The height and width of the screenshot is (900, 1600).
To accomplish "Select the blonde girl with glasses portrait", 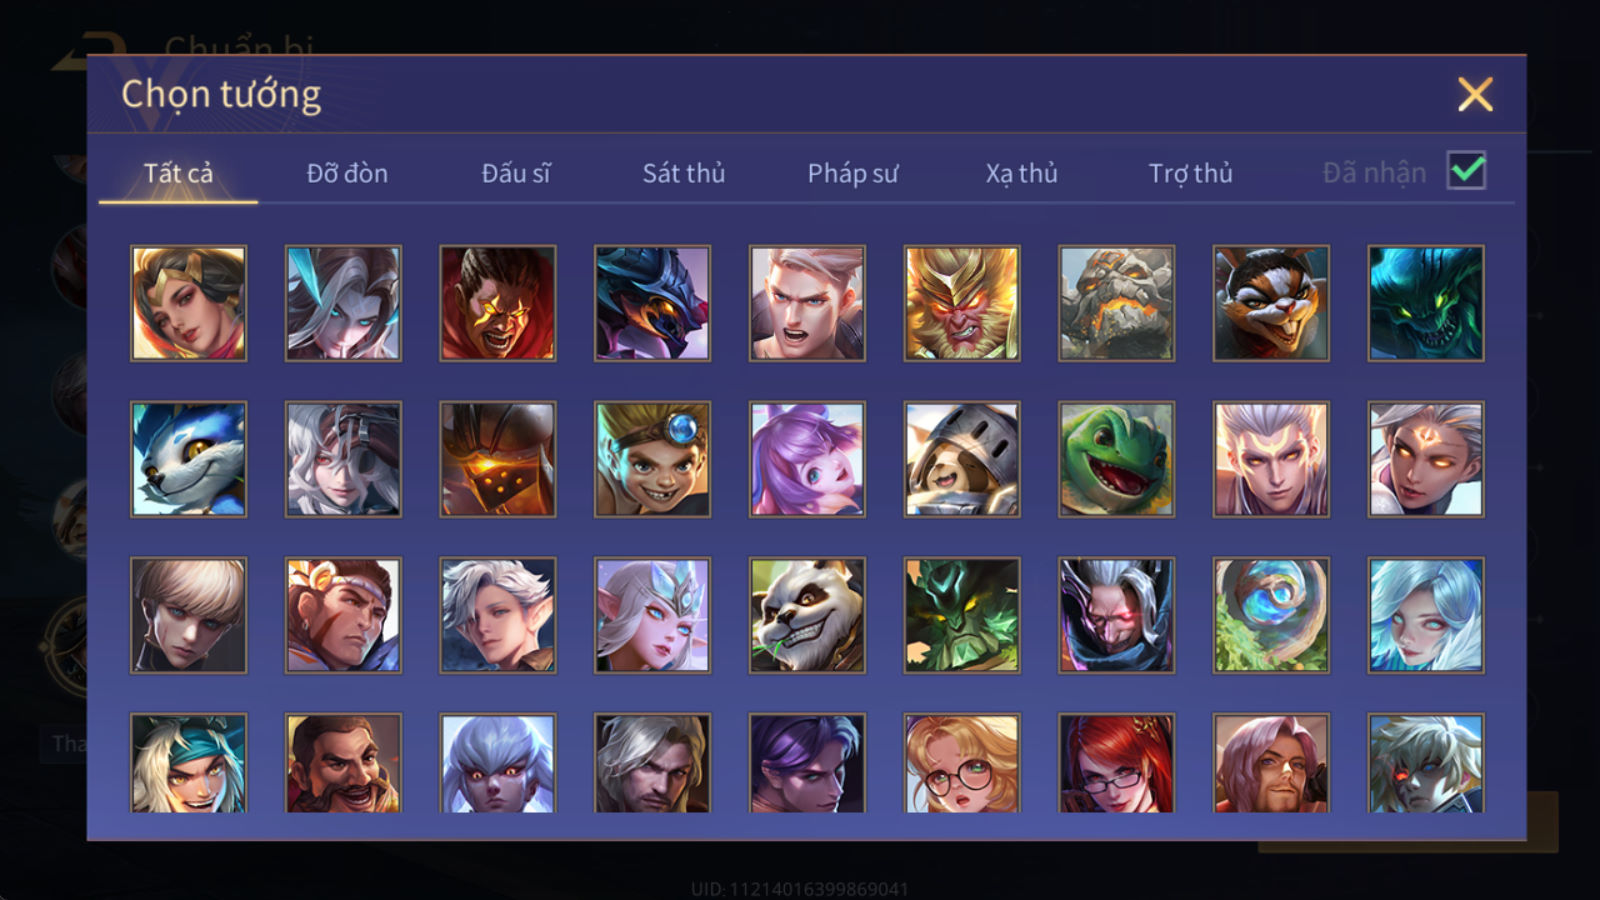I will tap(962, 762).
